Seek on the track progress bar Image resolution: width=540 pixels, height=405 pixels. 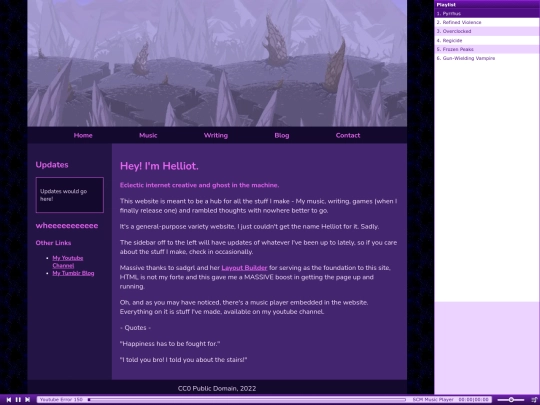coord(247,399)
